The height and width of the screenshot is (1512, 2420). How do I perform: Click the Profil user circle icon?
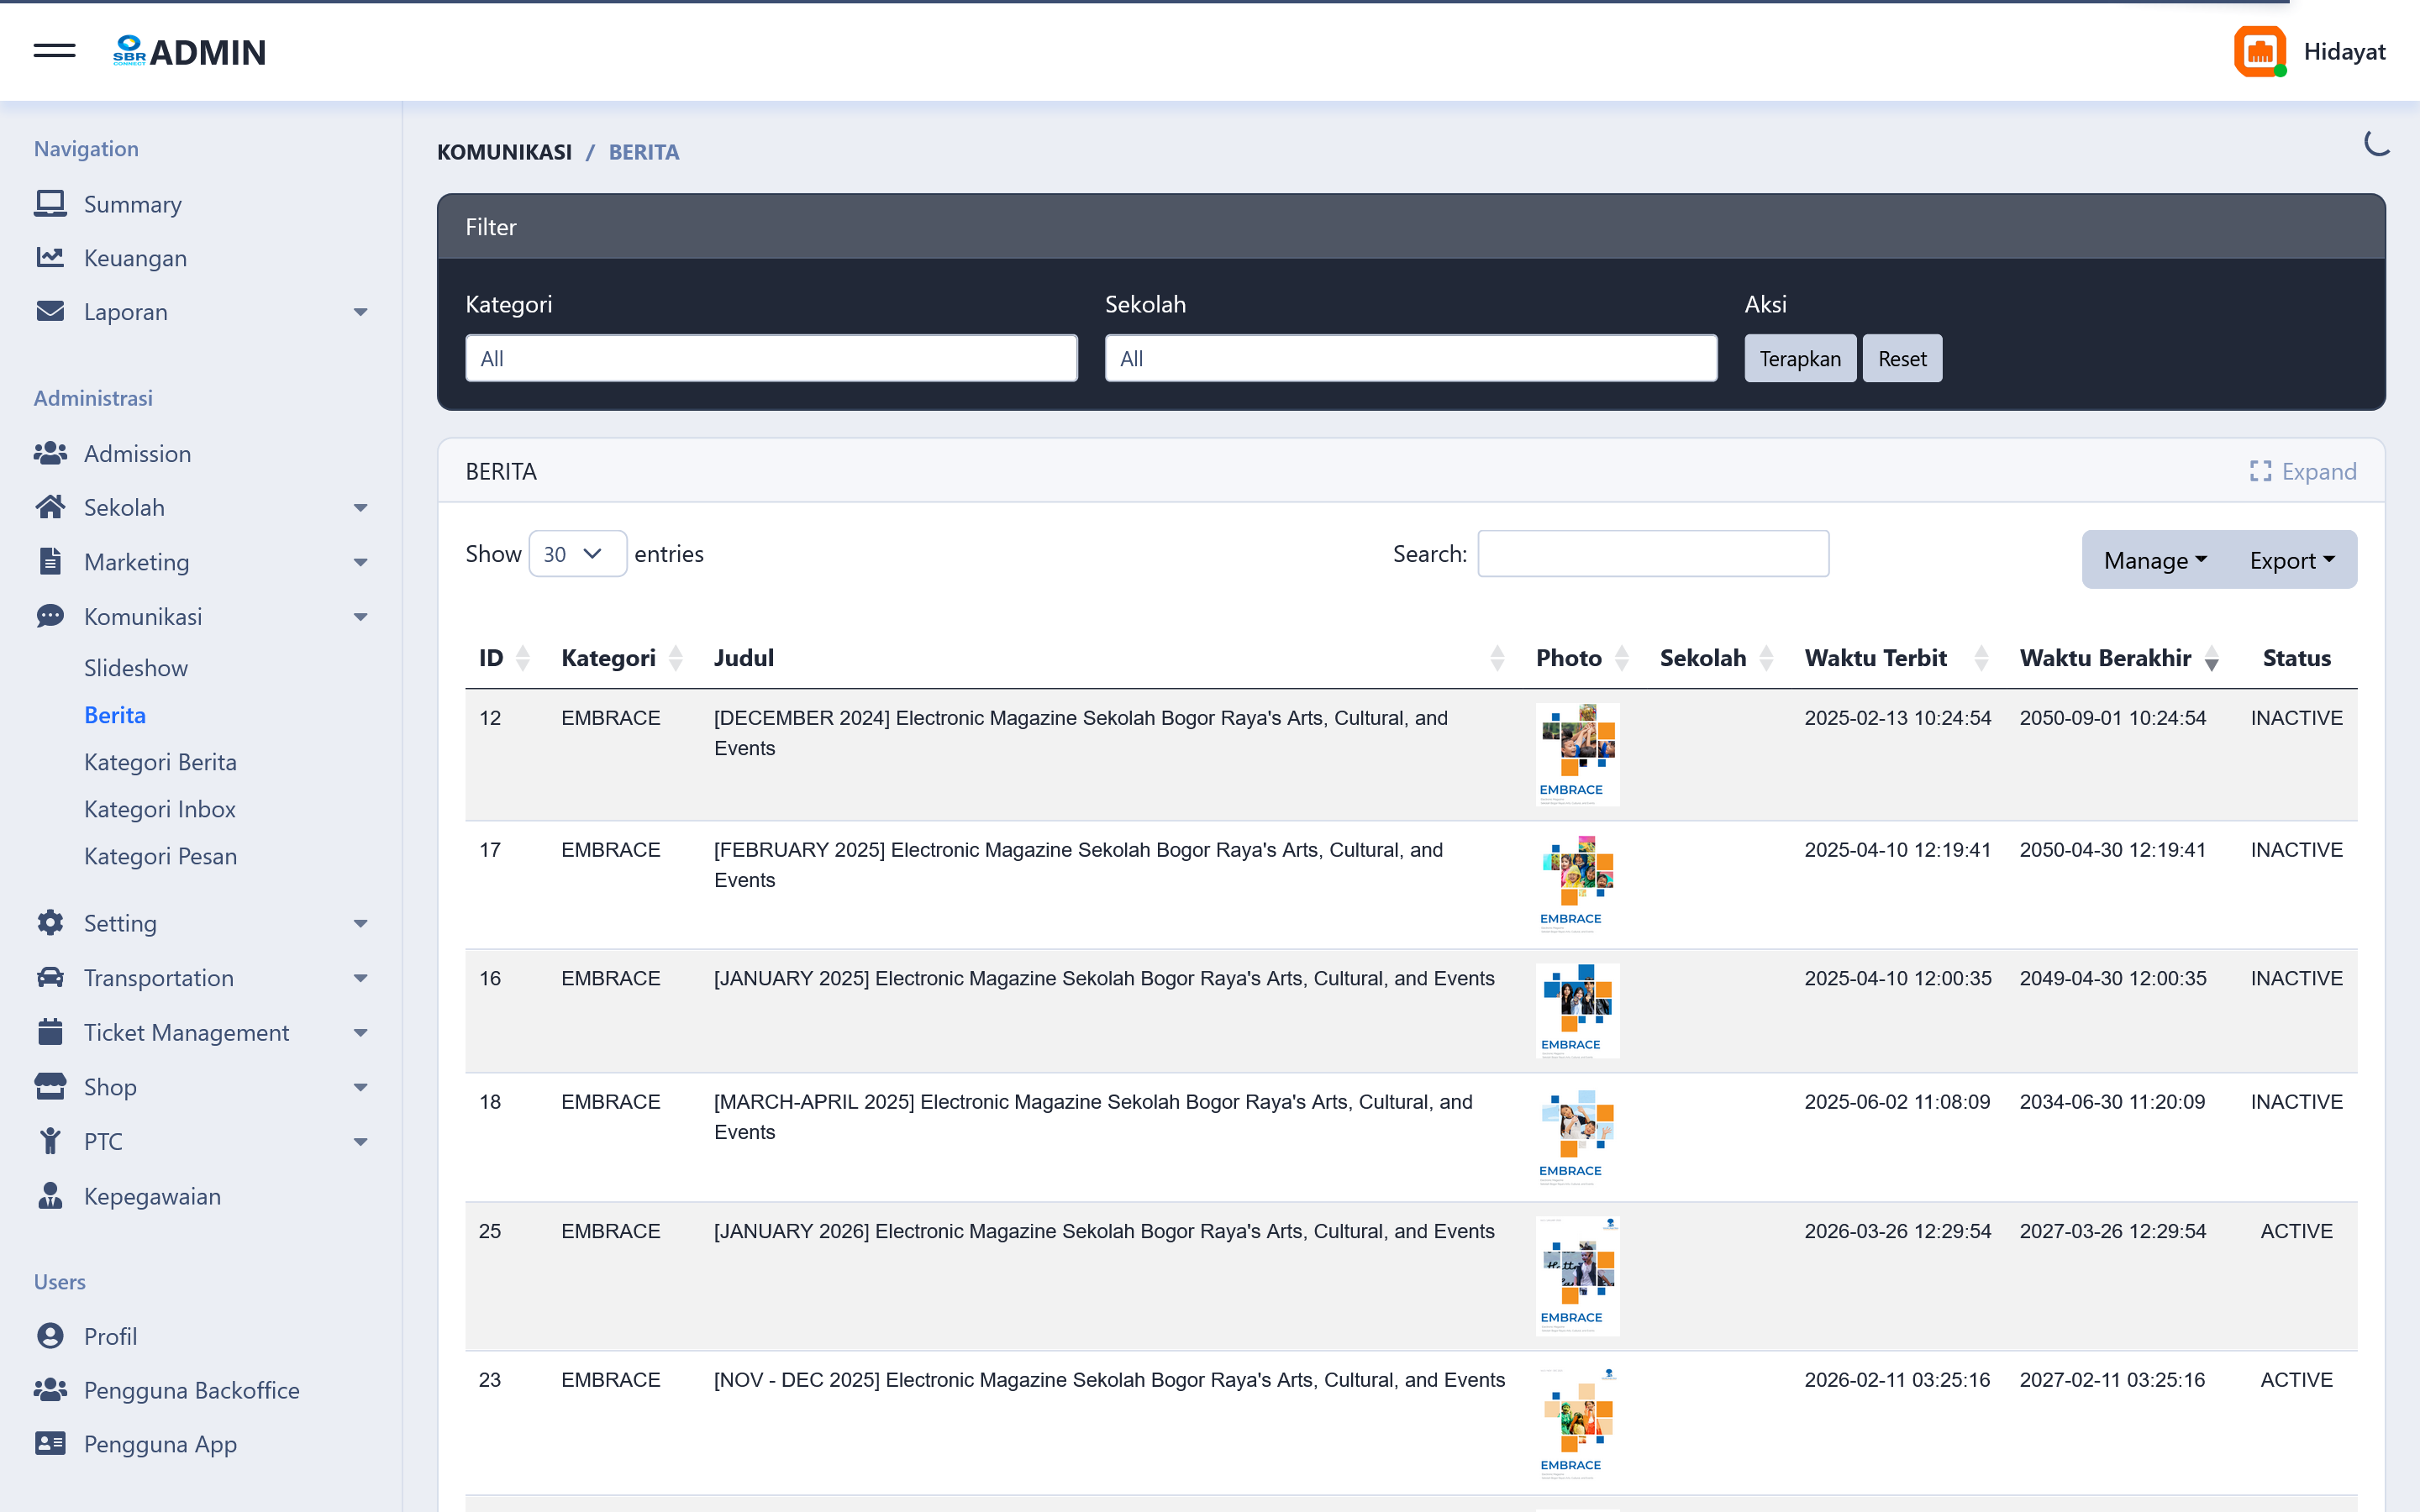[x=50, y=1336]
